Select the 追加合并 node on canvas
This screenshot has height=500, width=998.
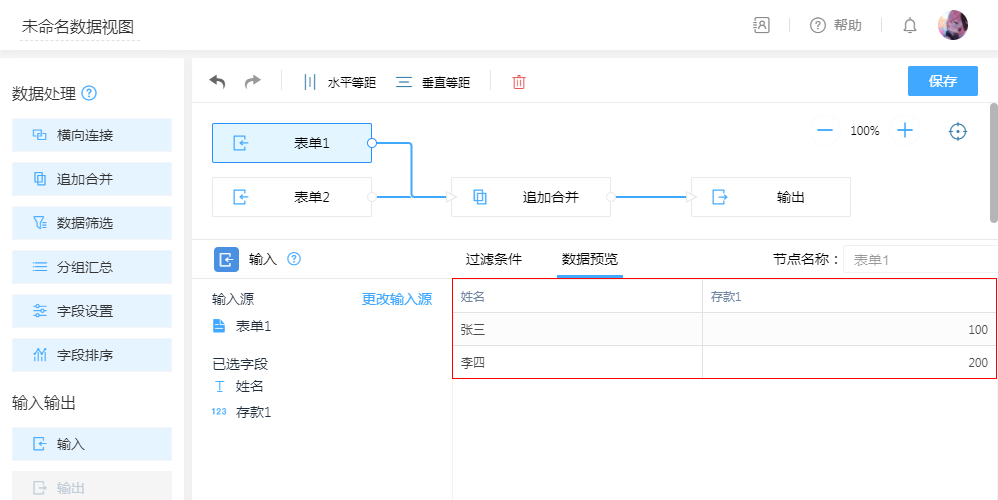click(x=530, y=197)
